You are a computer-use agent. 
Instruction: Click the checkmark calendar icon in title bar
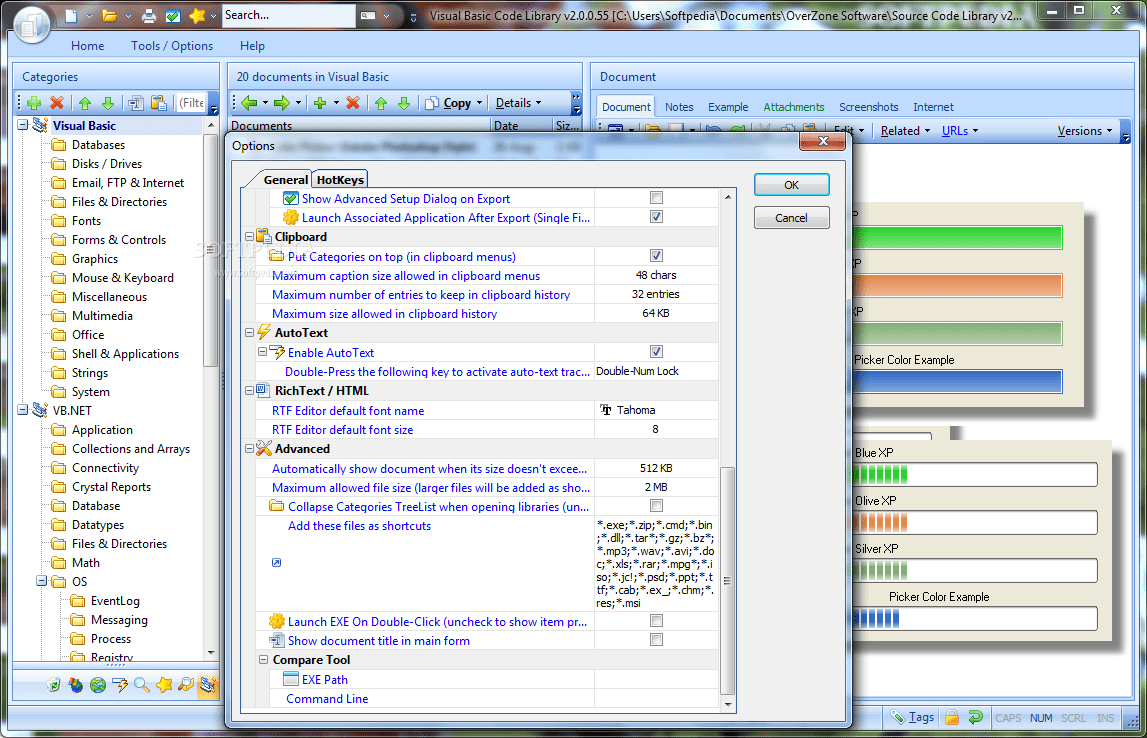click(173, 15)
